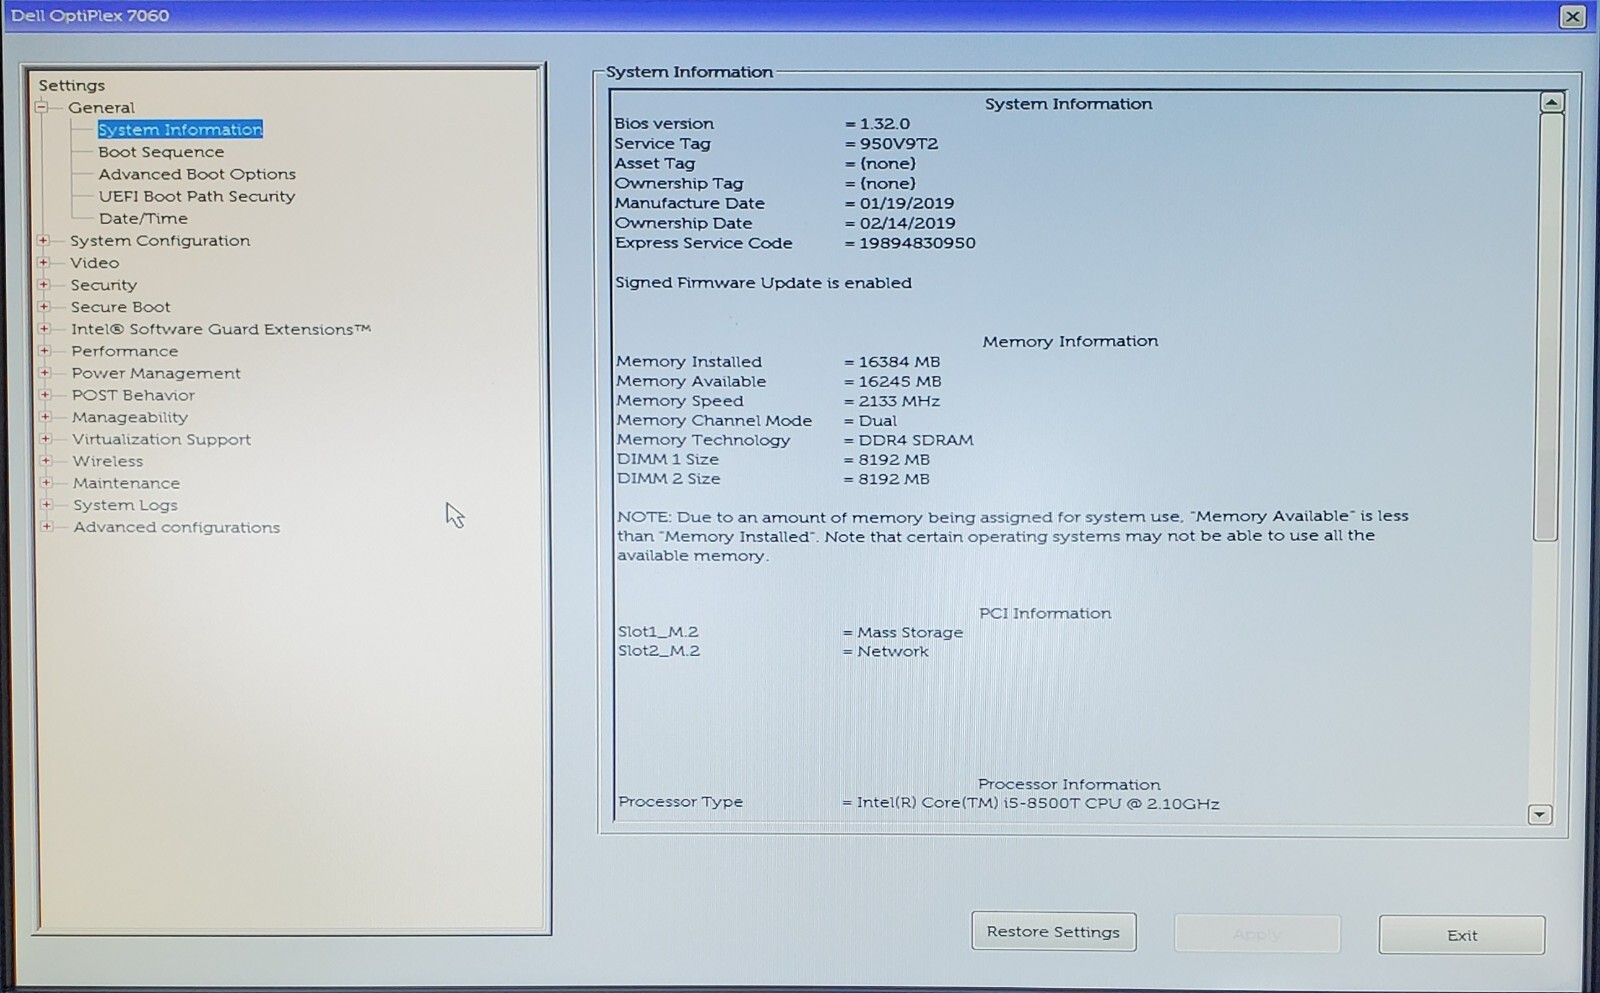1600x993 pixels.
Task: Expand the POST Behavior node
Action: coord(45,394)
